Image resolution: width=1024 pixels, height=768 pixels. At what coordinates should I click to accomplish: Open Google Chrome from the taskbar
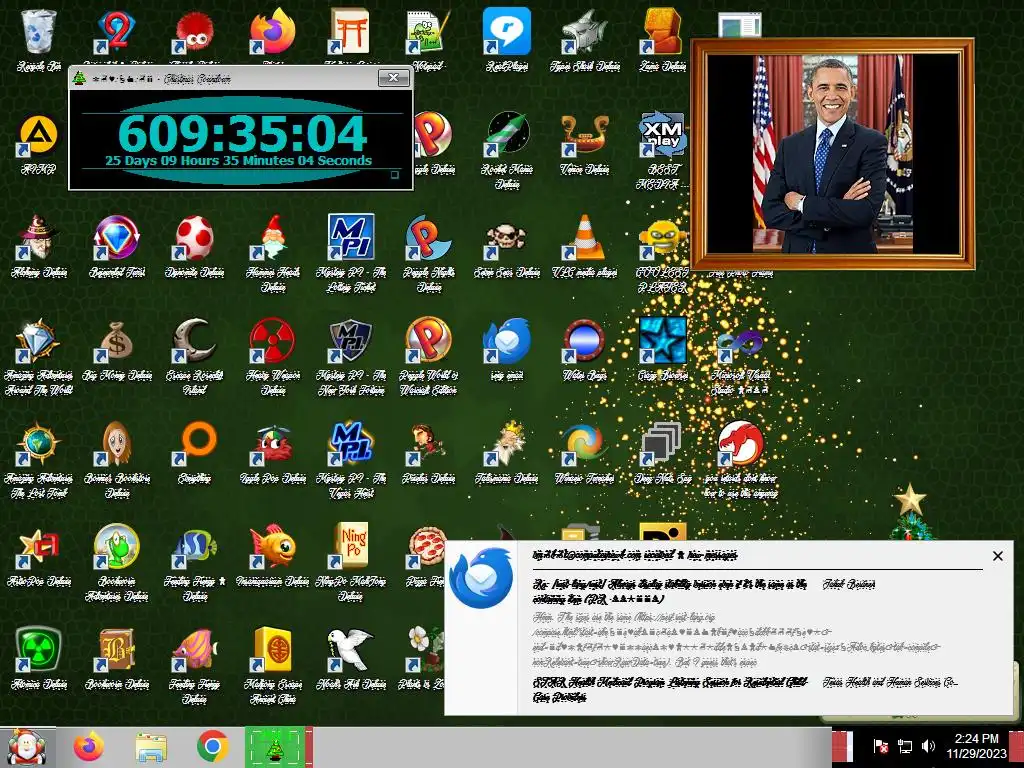point(212,747)
